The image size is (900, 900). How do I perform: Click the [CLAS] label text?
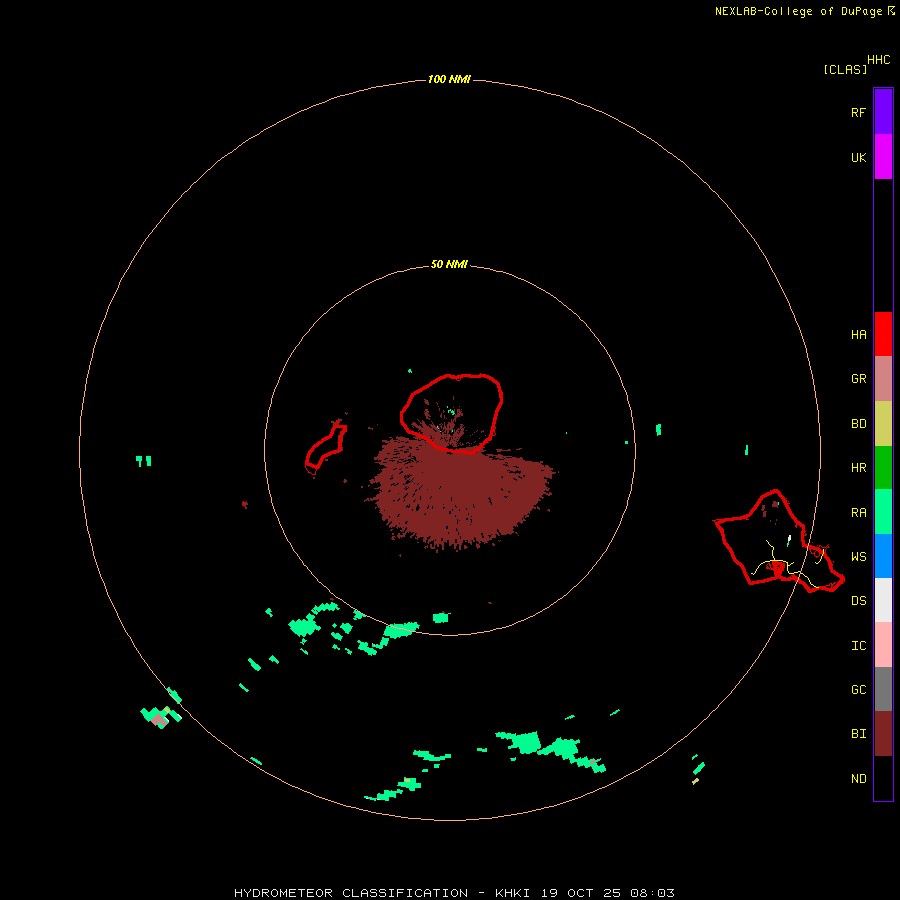(x=845, y=70)
